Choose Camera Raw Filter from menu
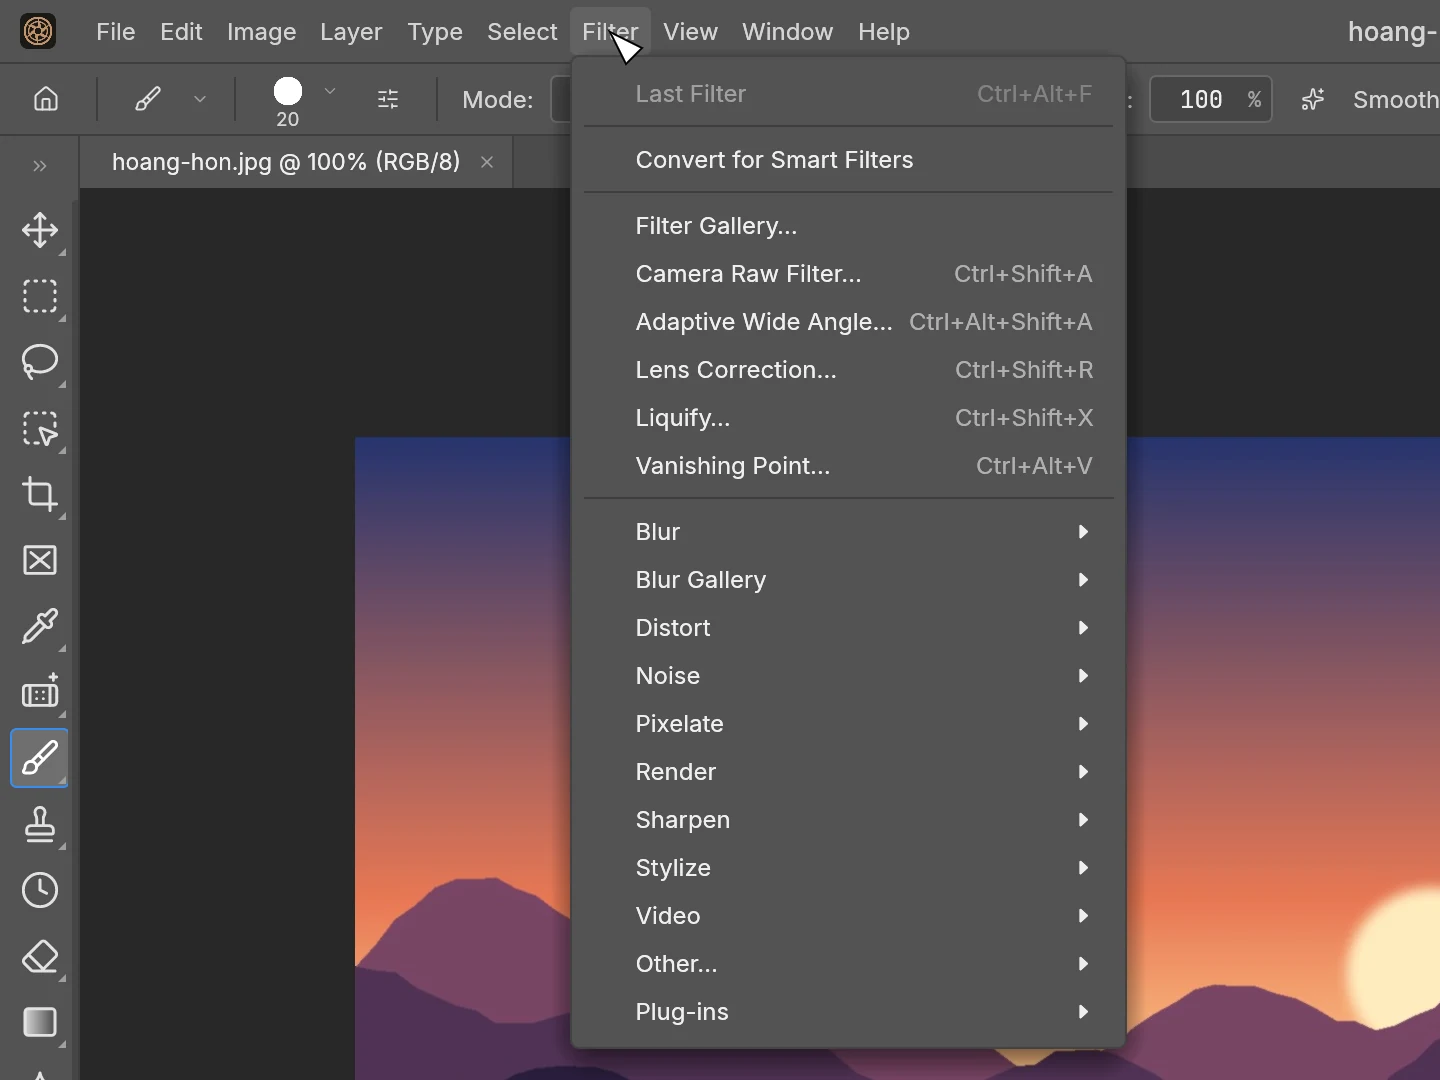Image resolution: width=1440 pixels, height=1080 pixels. tap(849, 274)
